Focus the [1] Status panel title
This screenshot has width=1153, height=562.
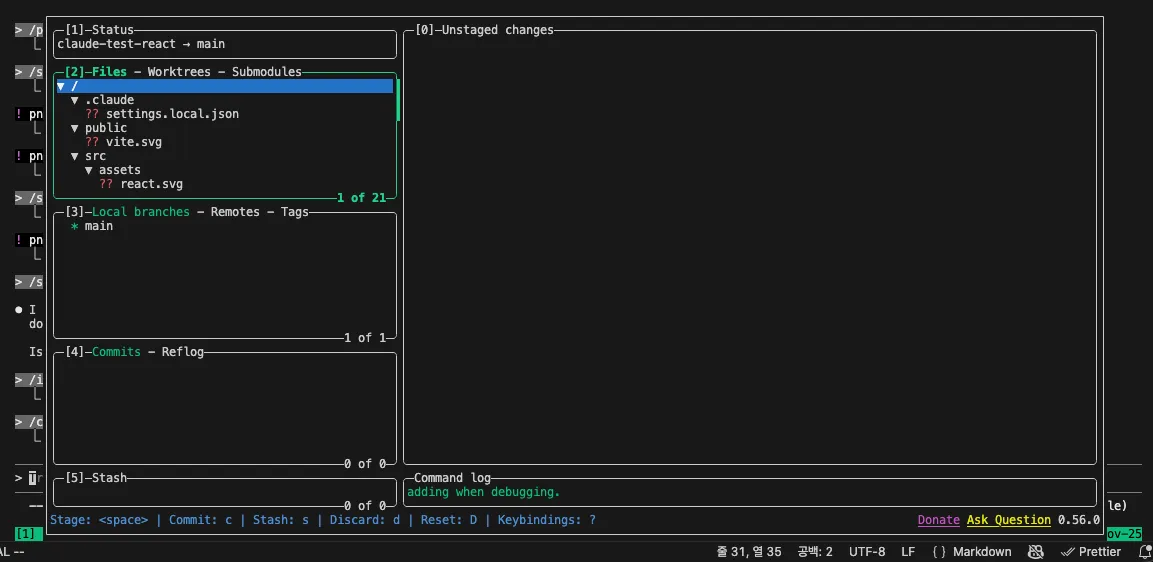pos(99,30)
